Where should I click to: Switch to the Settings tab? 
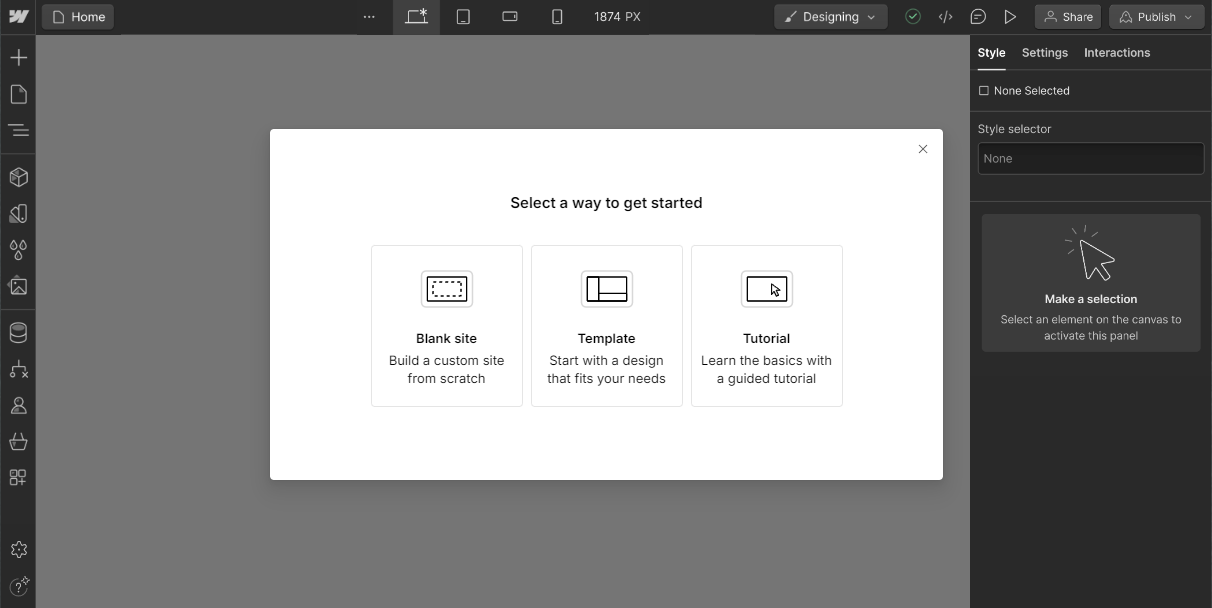[x=1044, y=52]
